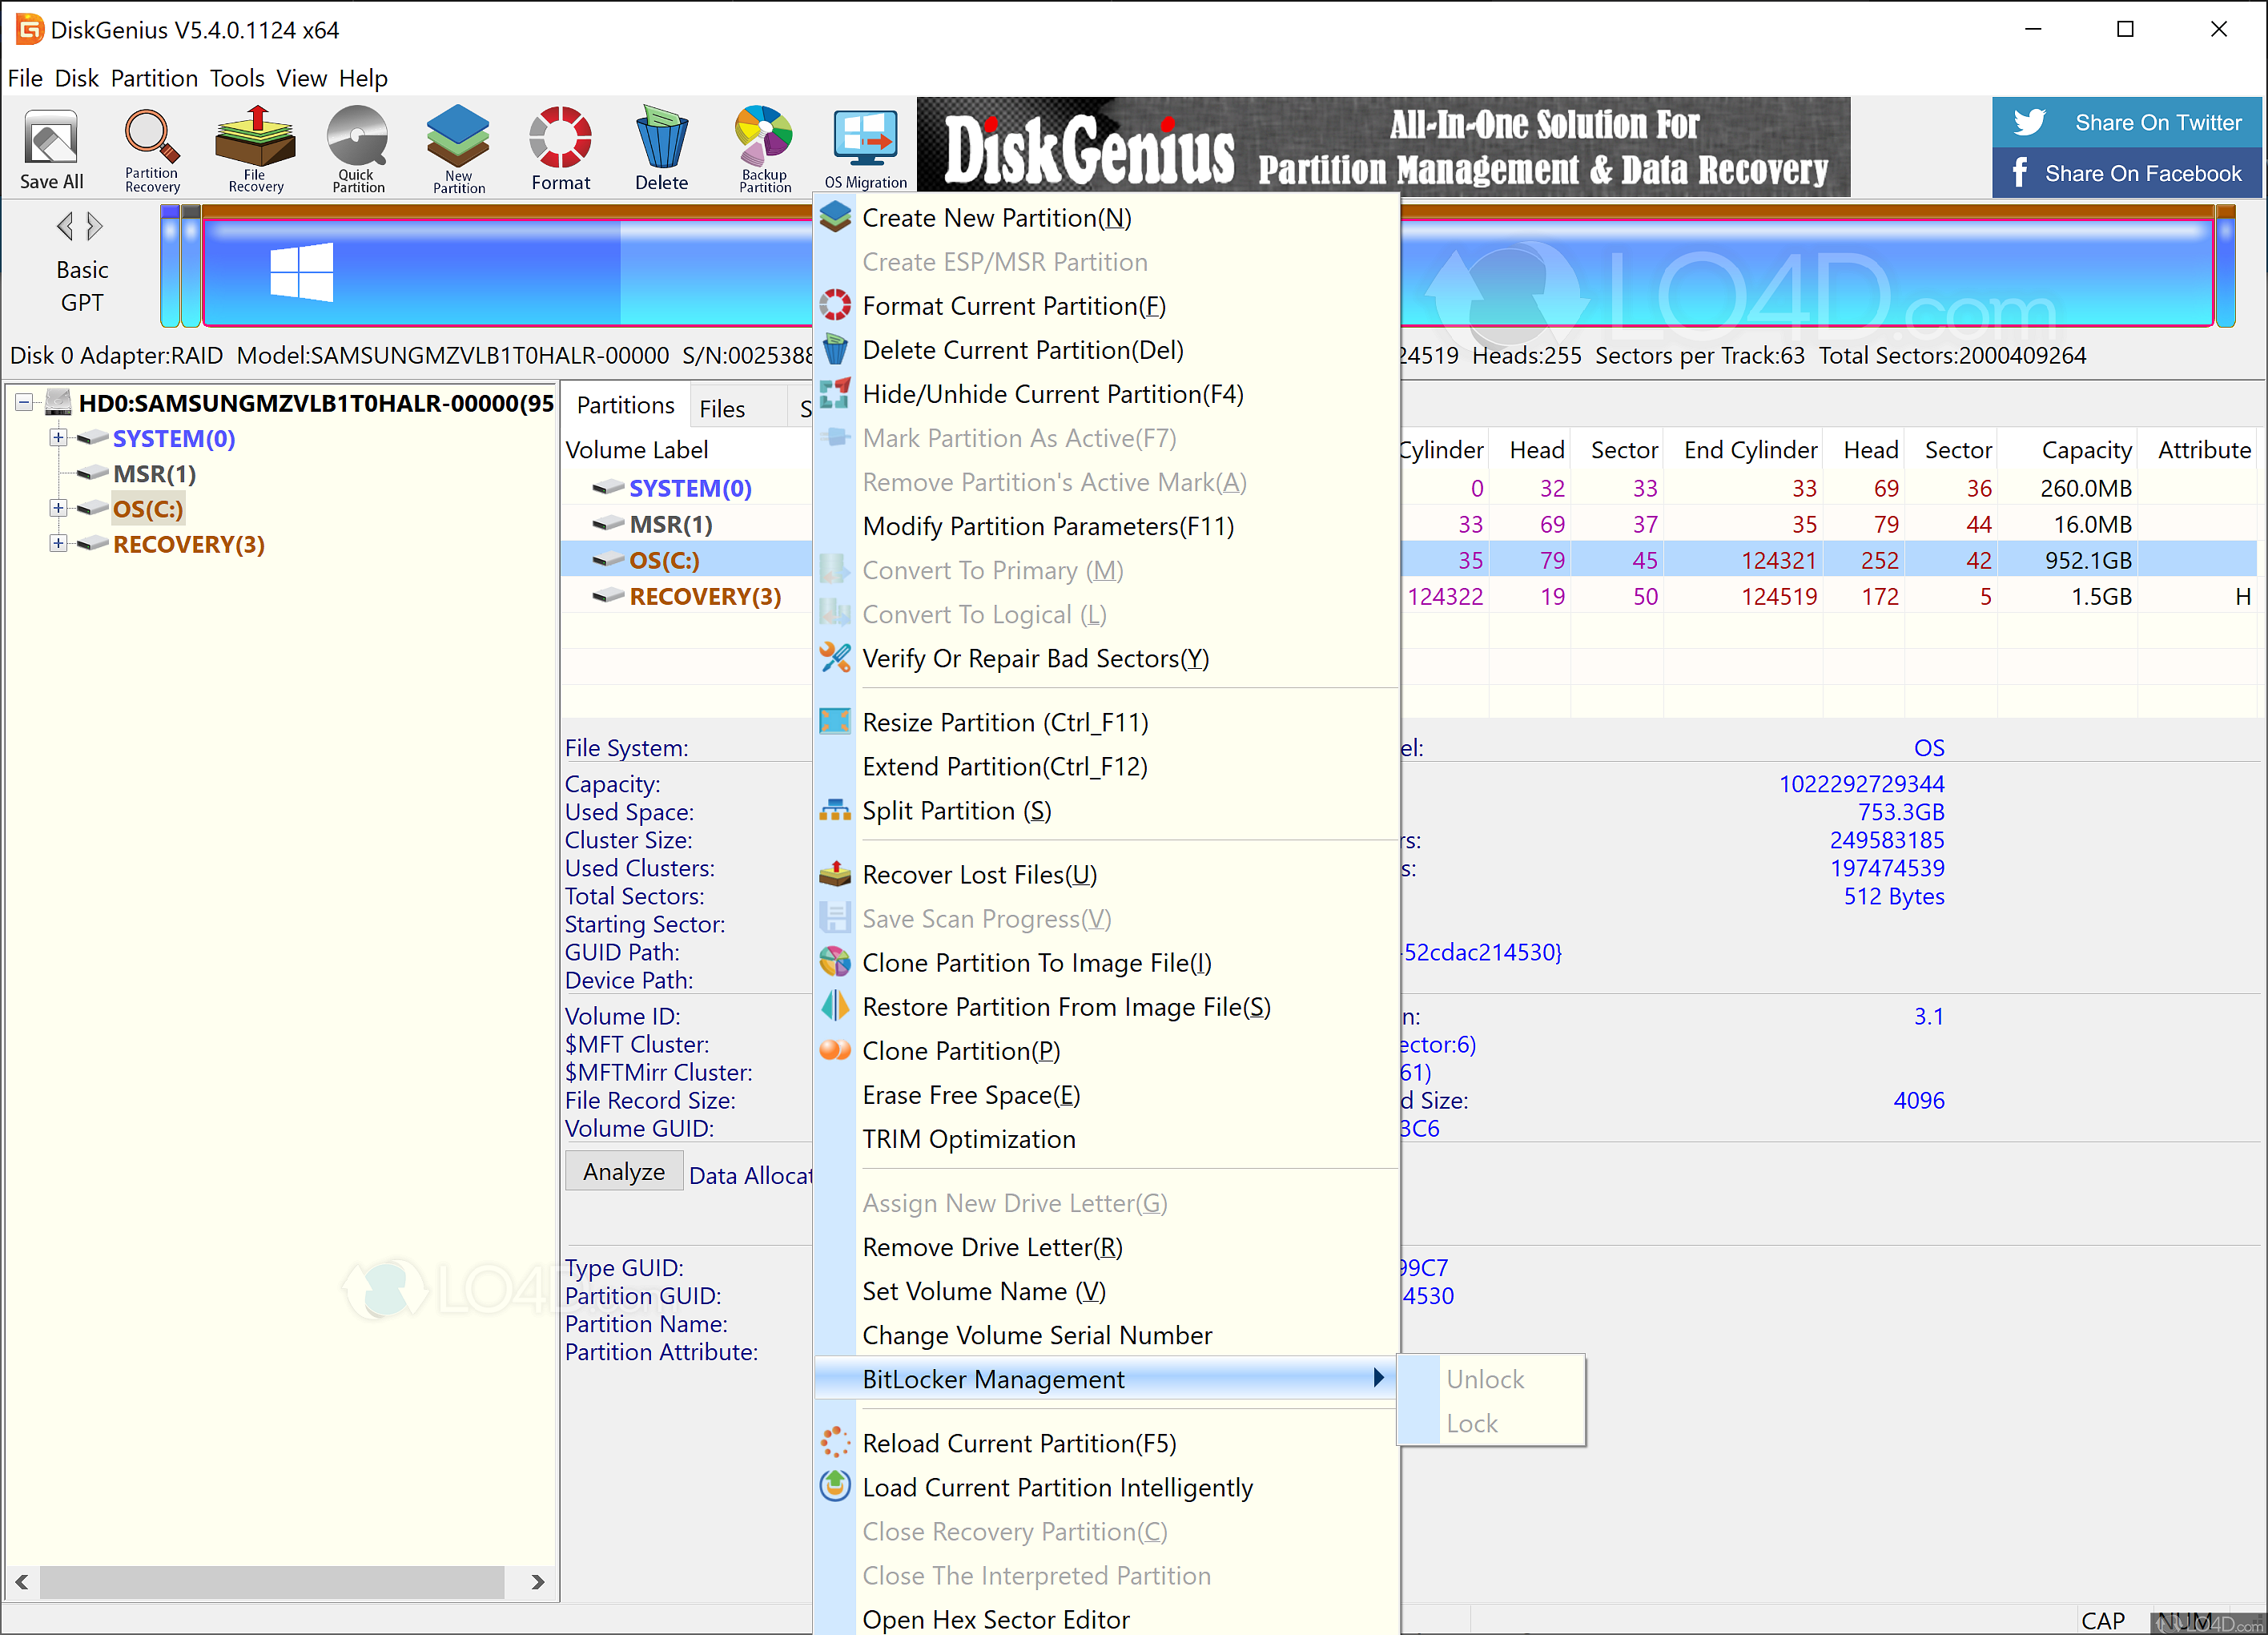The image size is (2268, 1635).
Task: Go to next disk with right arrow
Action: click(95, 227)
